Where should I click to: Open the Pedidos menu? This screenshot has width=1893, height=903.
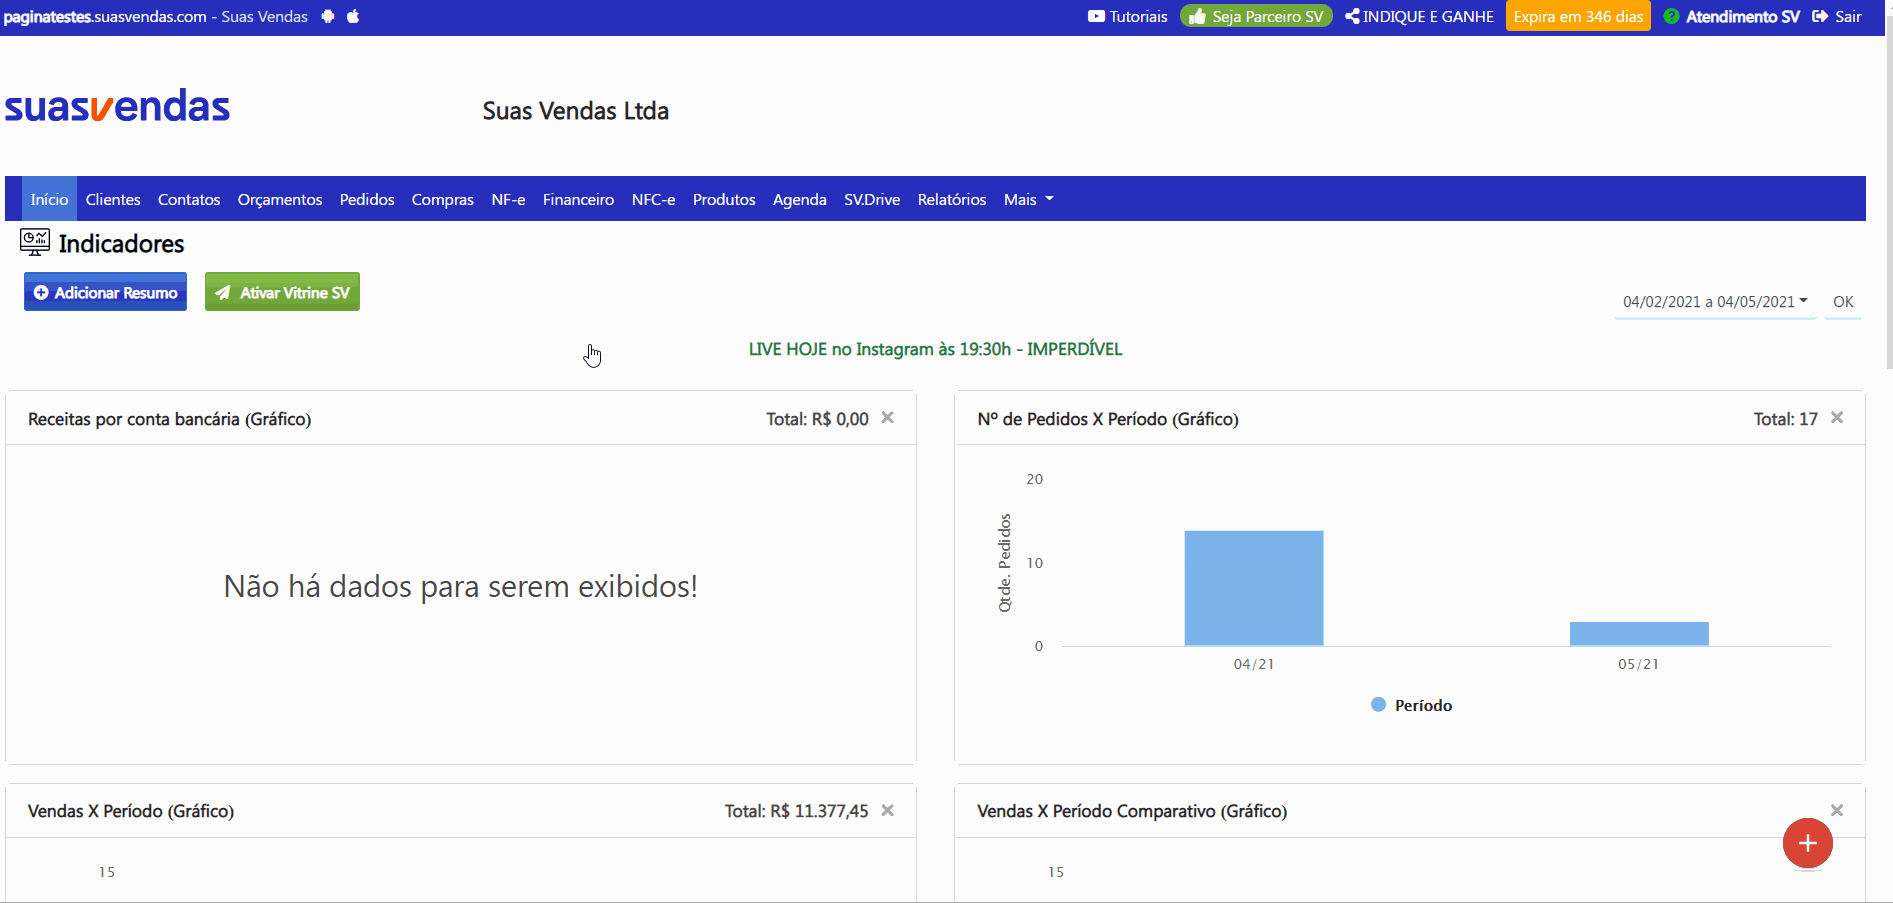point(367,199)
